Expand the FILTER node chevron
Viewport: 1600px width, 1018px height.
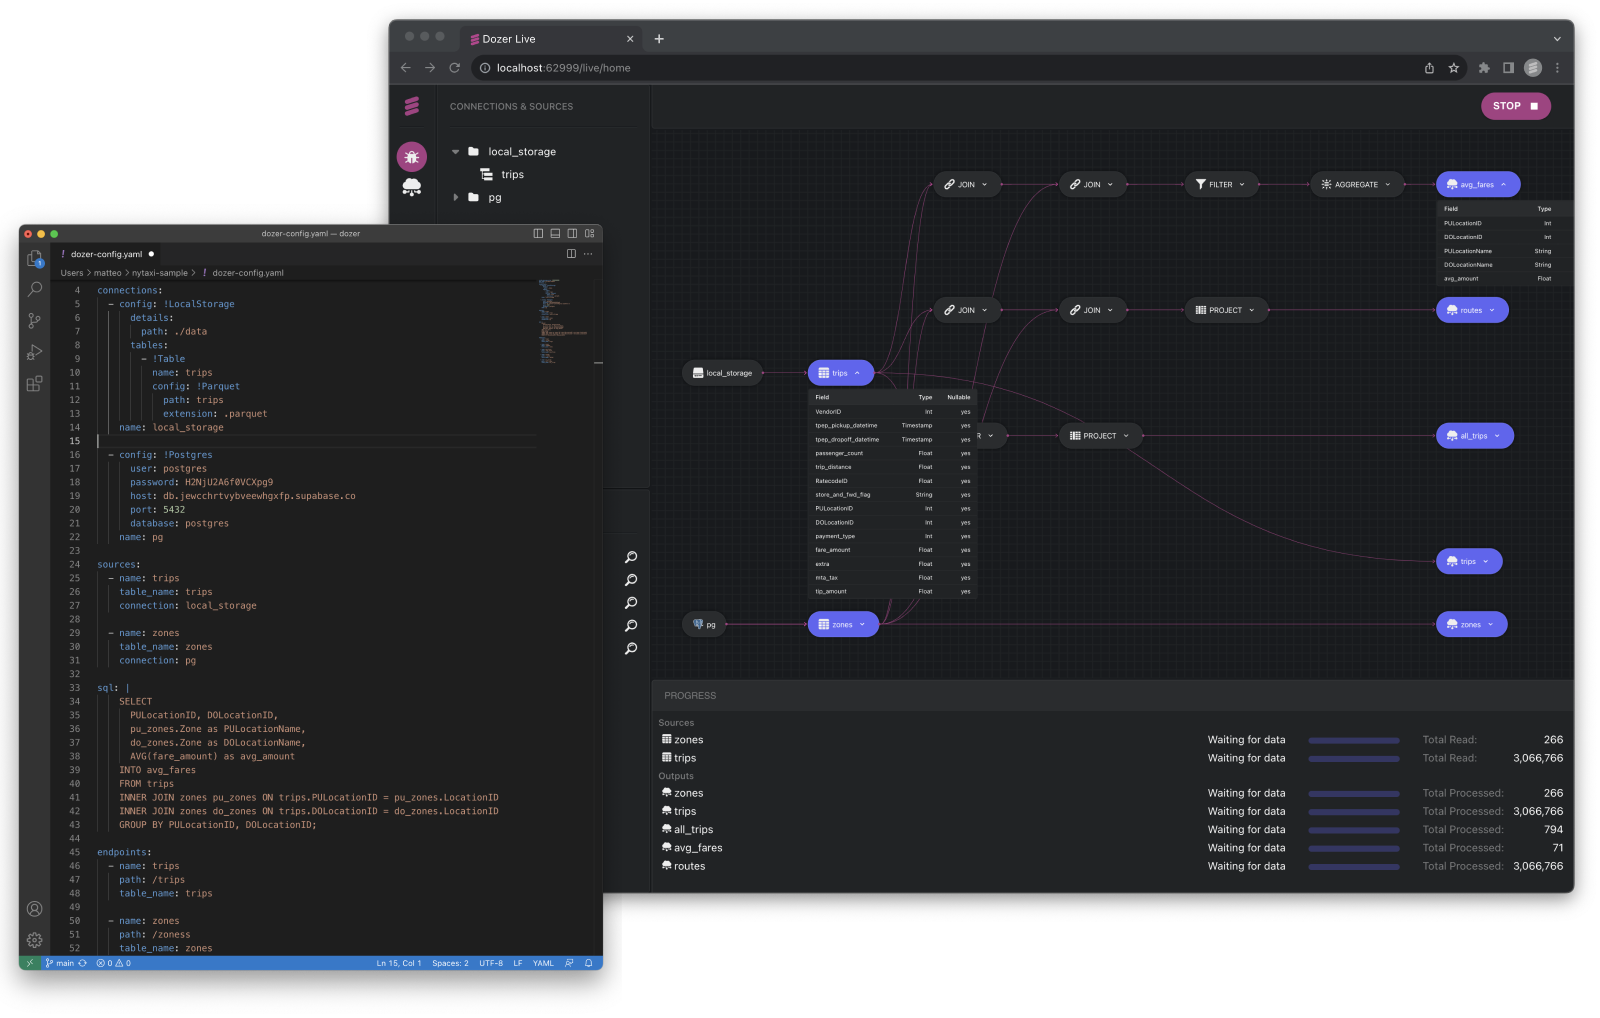[x=1242, y=185]
